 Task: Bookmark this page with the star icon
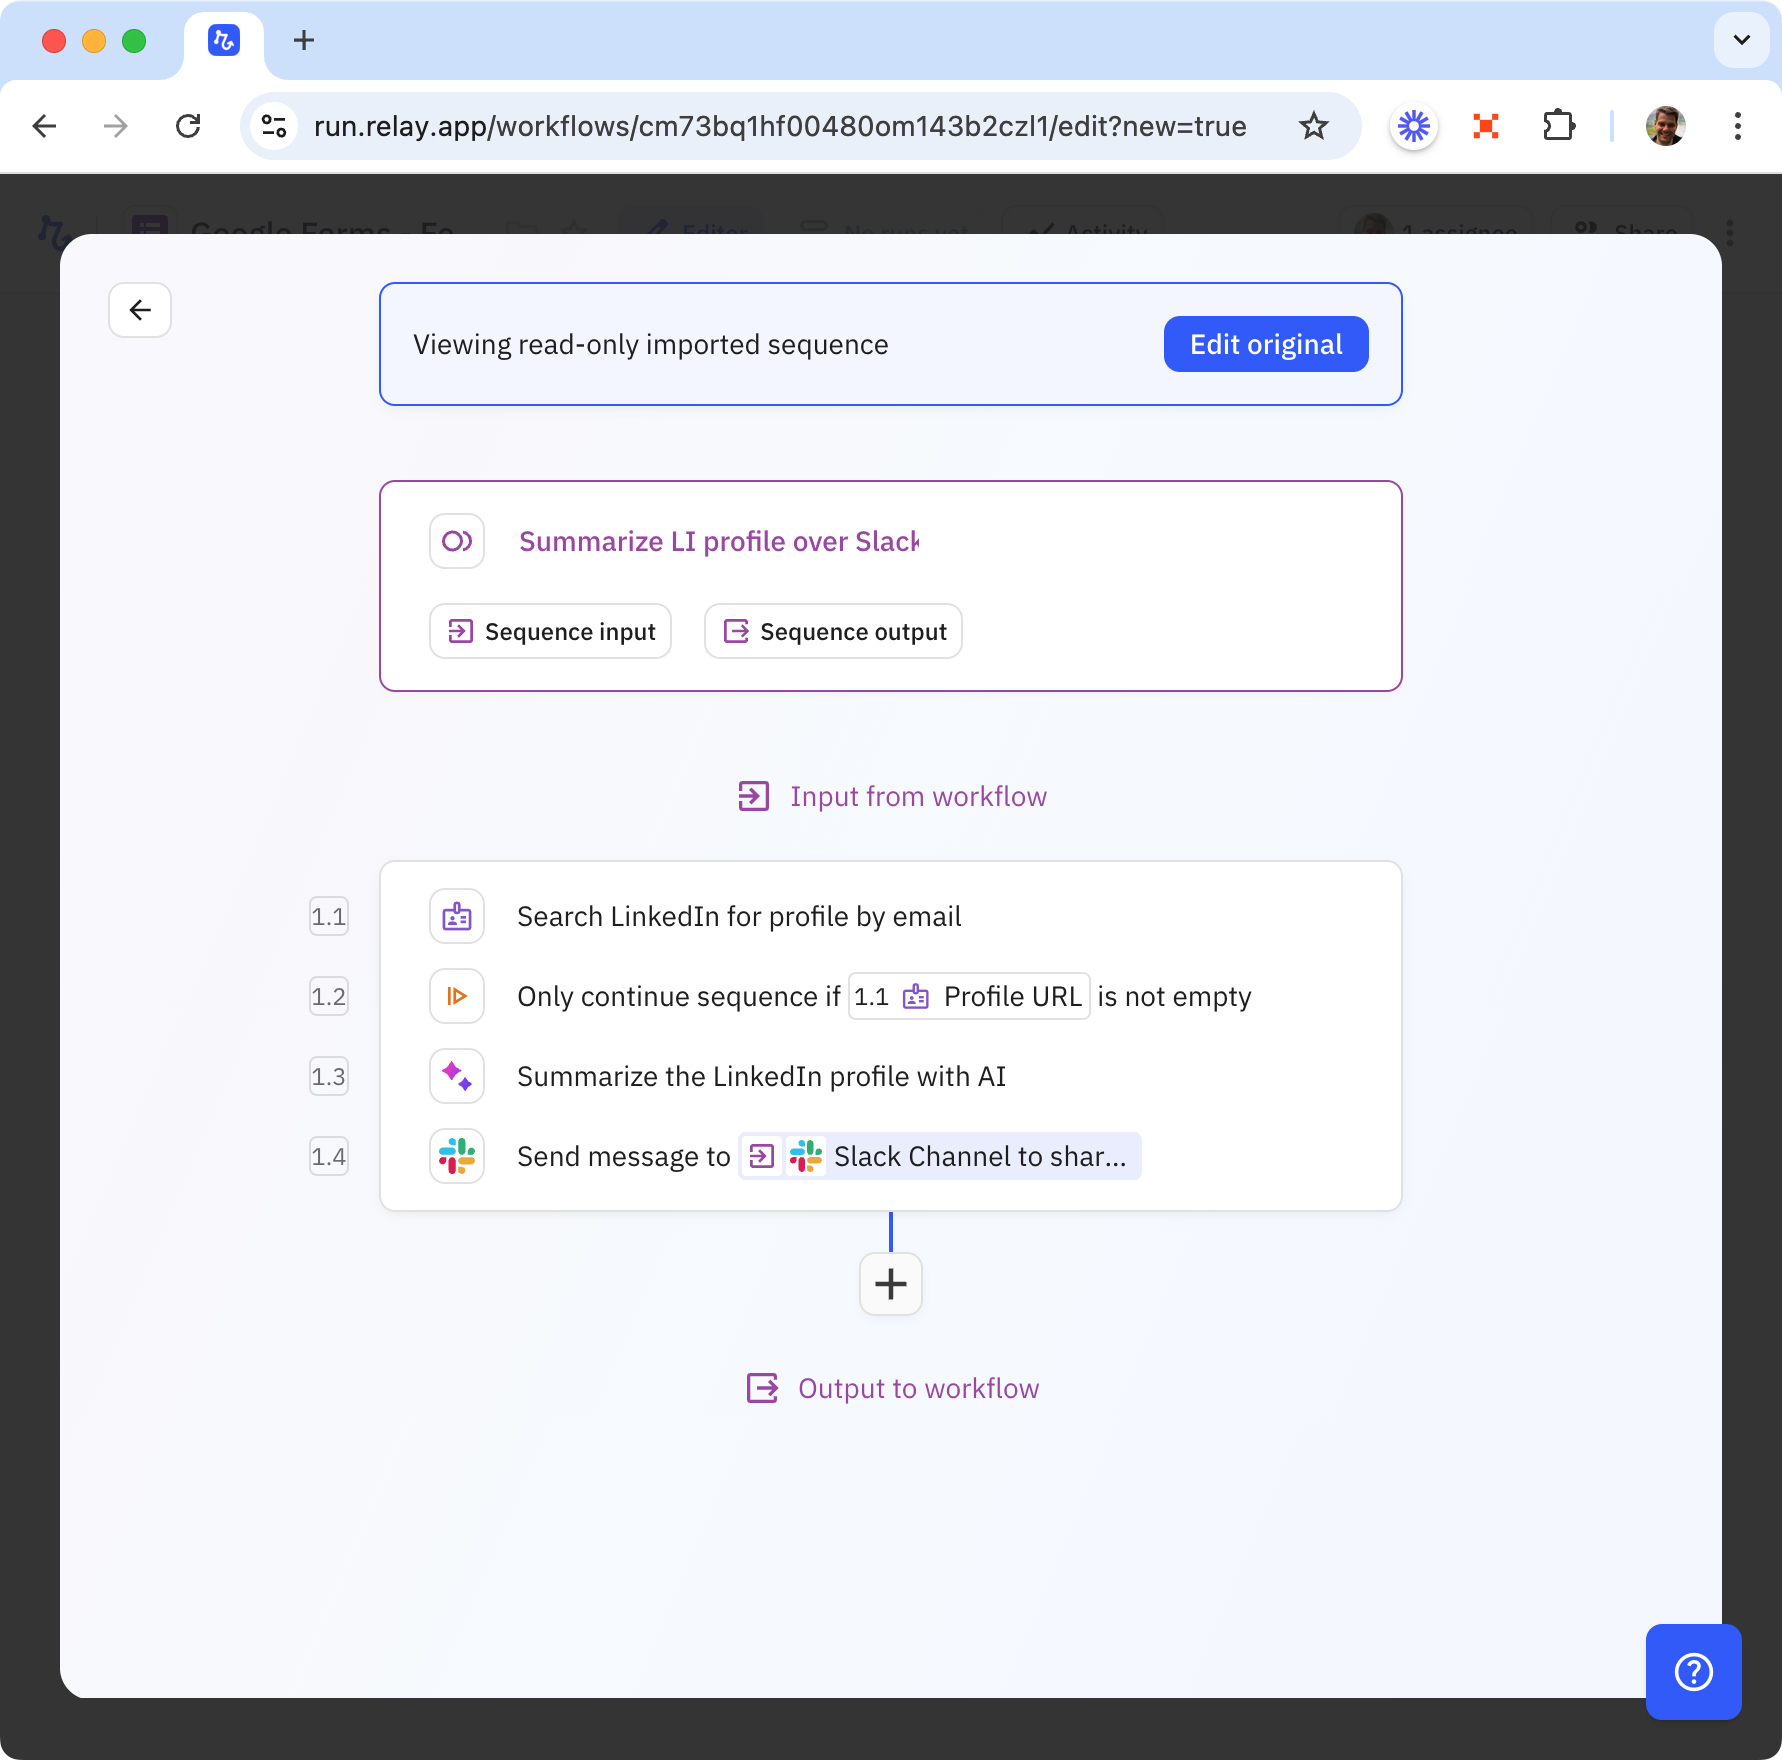(x=1313, y=126)
